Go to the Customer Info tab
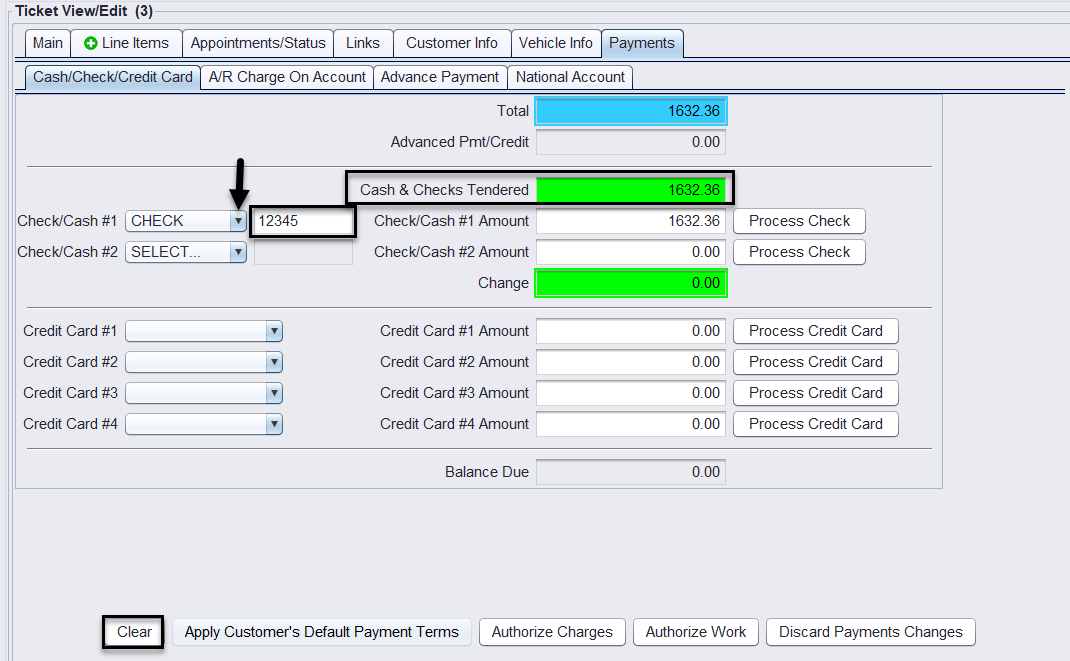 [x=451, y=43]
